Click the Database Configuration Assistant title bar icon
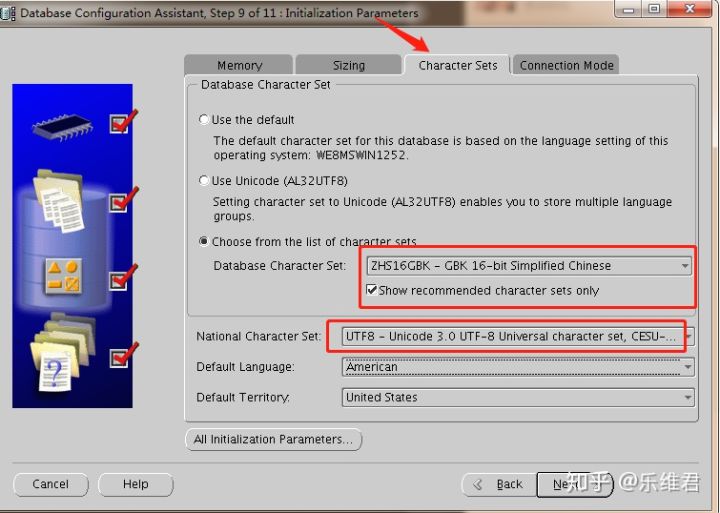 7,13
